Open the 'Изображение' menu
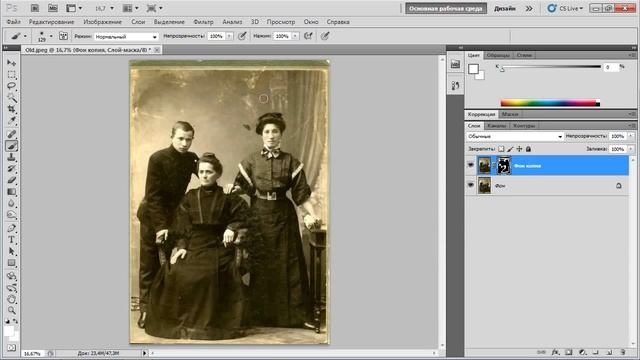This screenshot has height=360, width=640. pyautogui.click(x=102, y=22)
